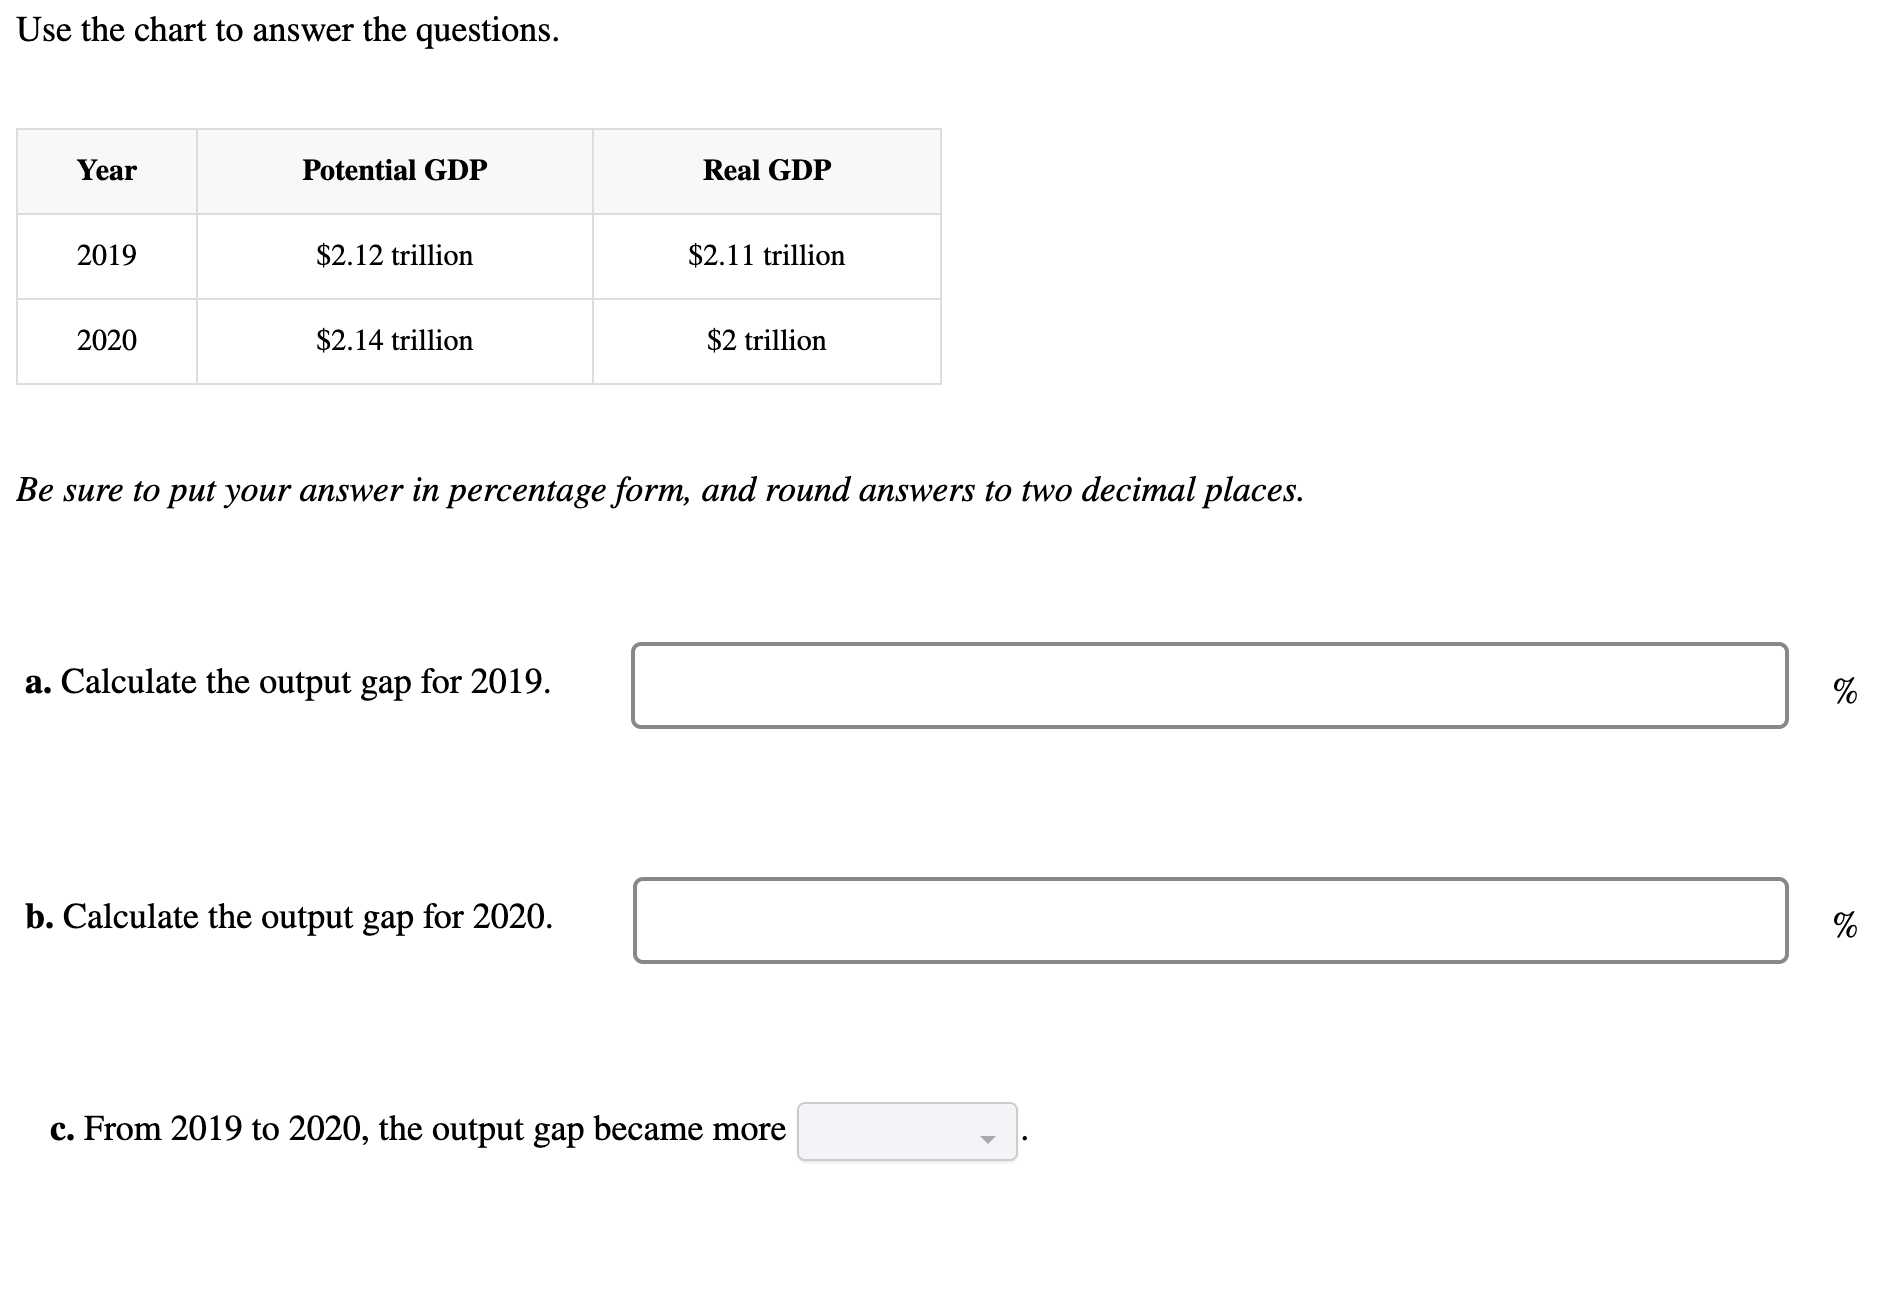
Task: Click the heading 'Use the chart to answer the questions'
Action: click(287, 30)
